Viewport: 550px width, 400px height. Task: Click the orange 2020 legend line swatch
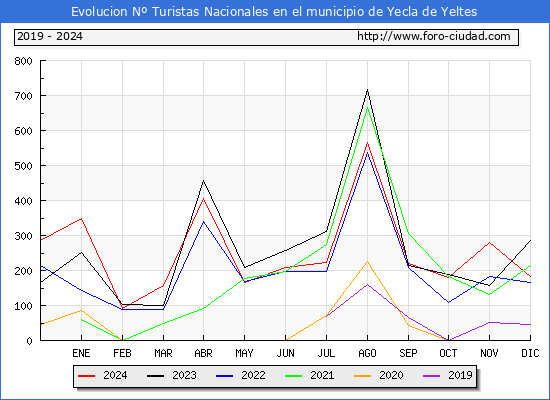point(362,376)
